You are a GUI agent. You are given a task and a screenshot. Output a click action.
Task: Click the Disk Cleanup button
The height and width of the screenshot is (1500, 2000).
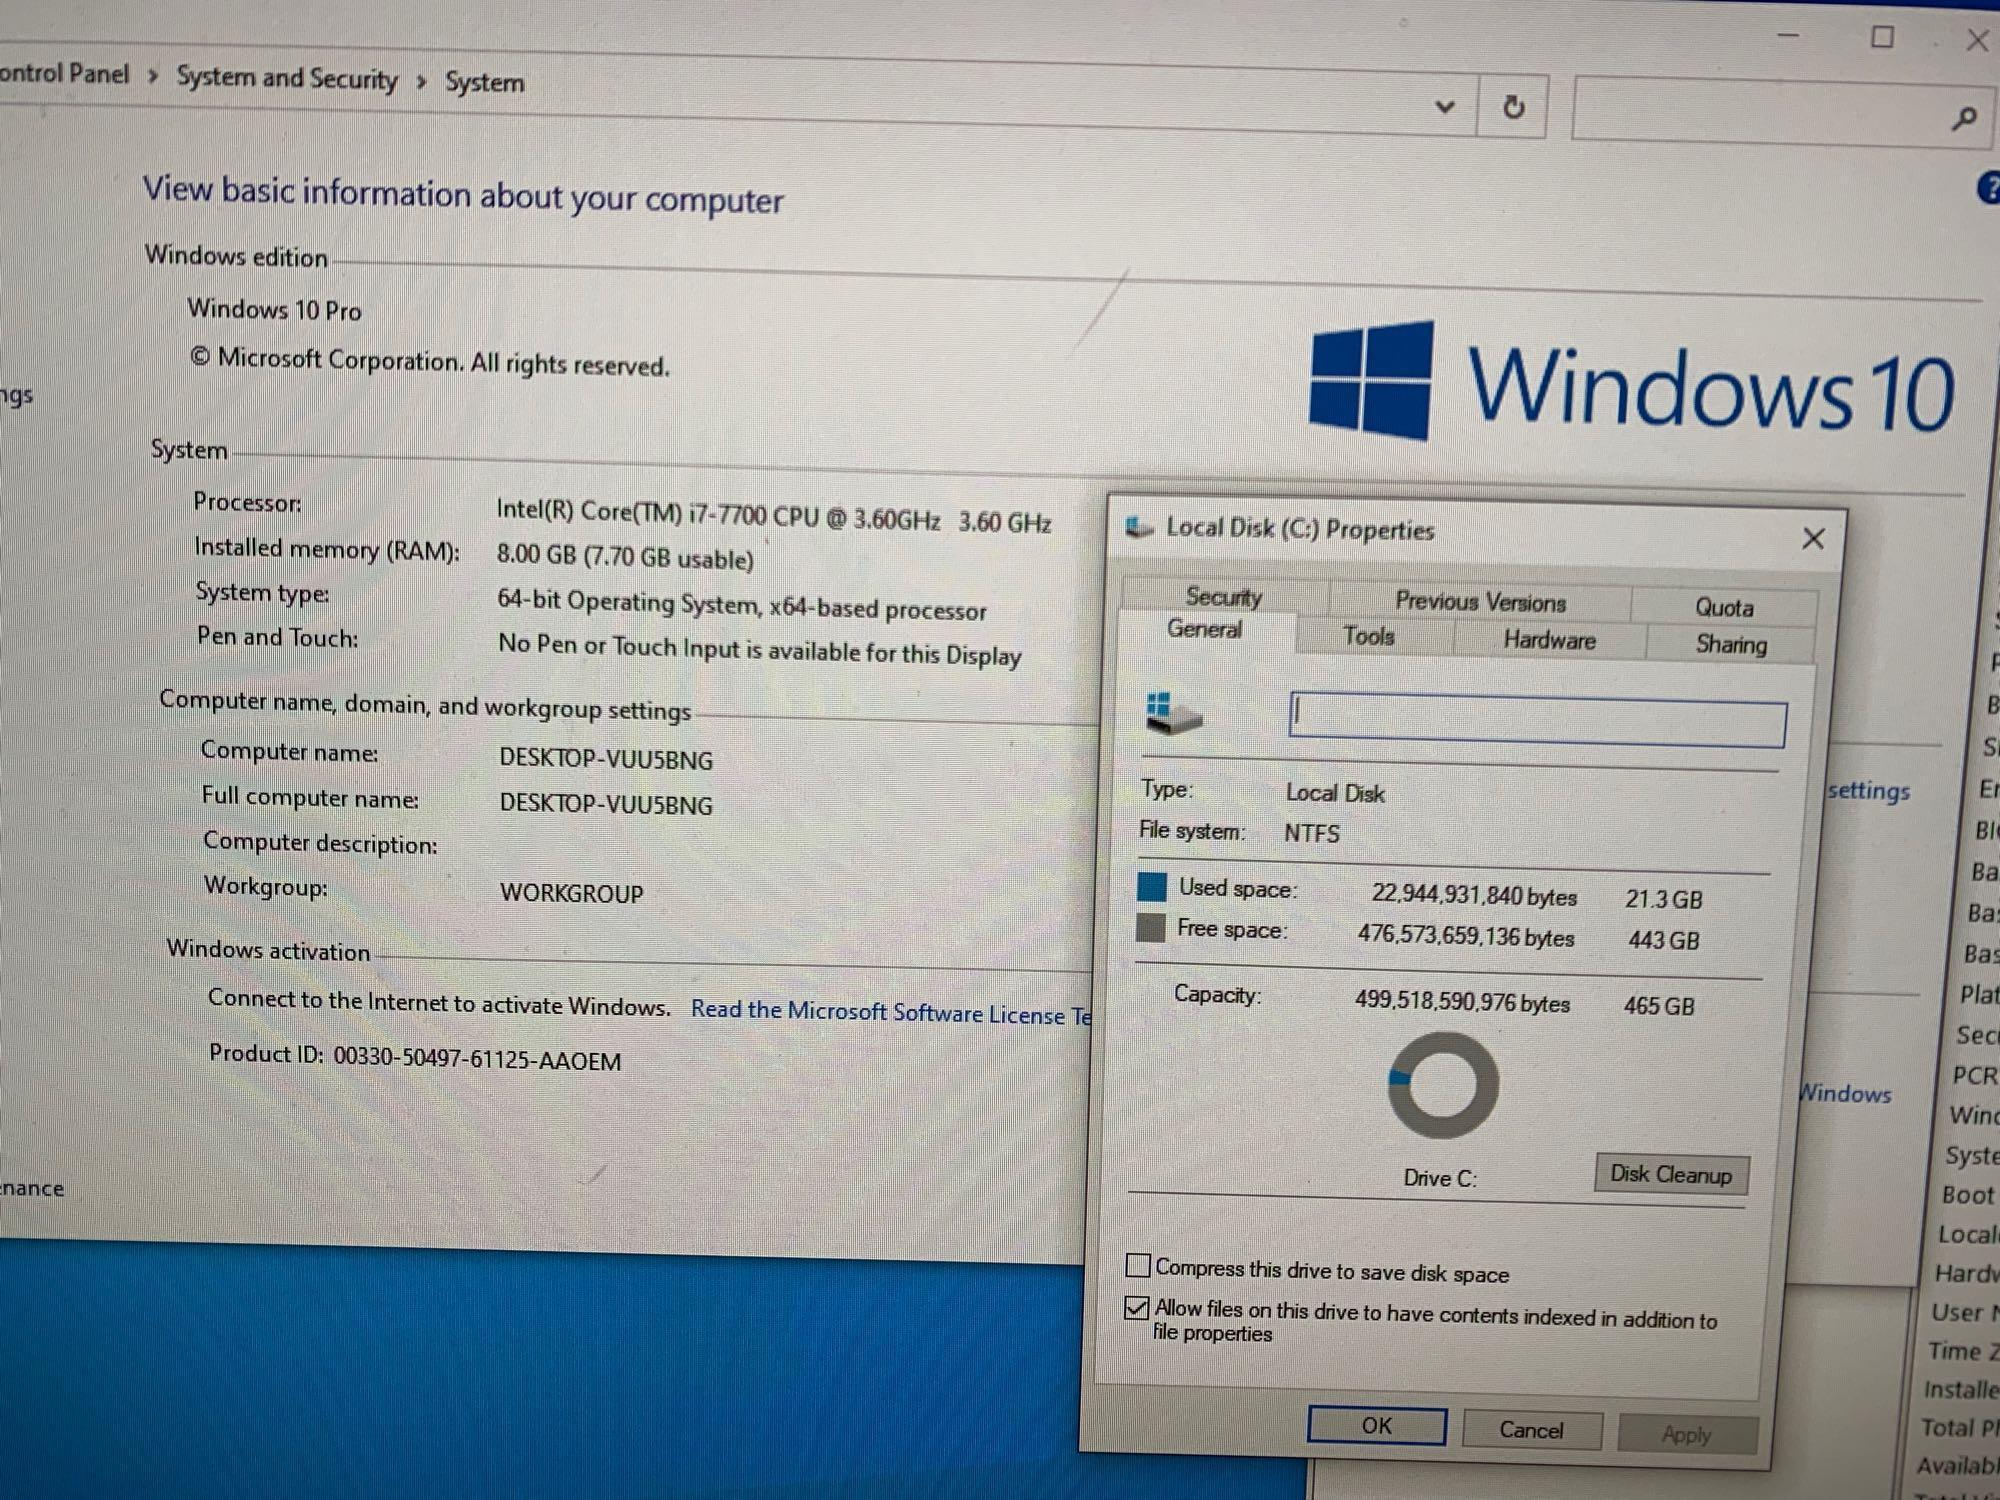[x=1671, y=1174]
